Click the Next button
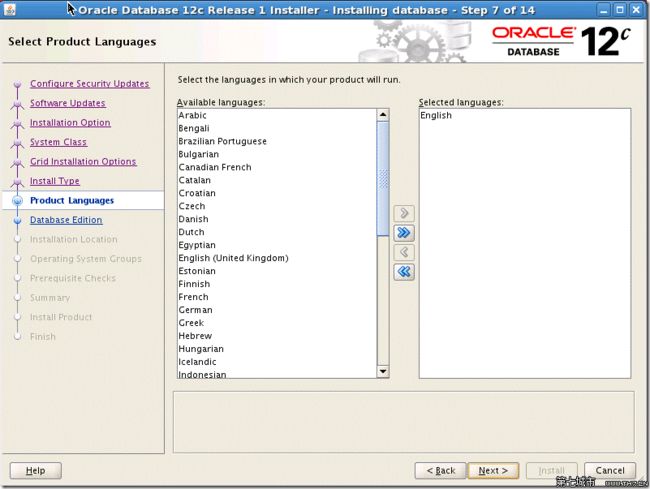 coord(493,471)
